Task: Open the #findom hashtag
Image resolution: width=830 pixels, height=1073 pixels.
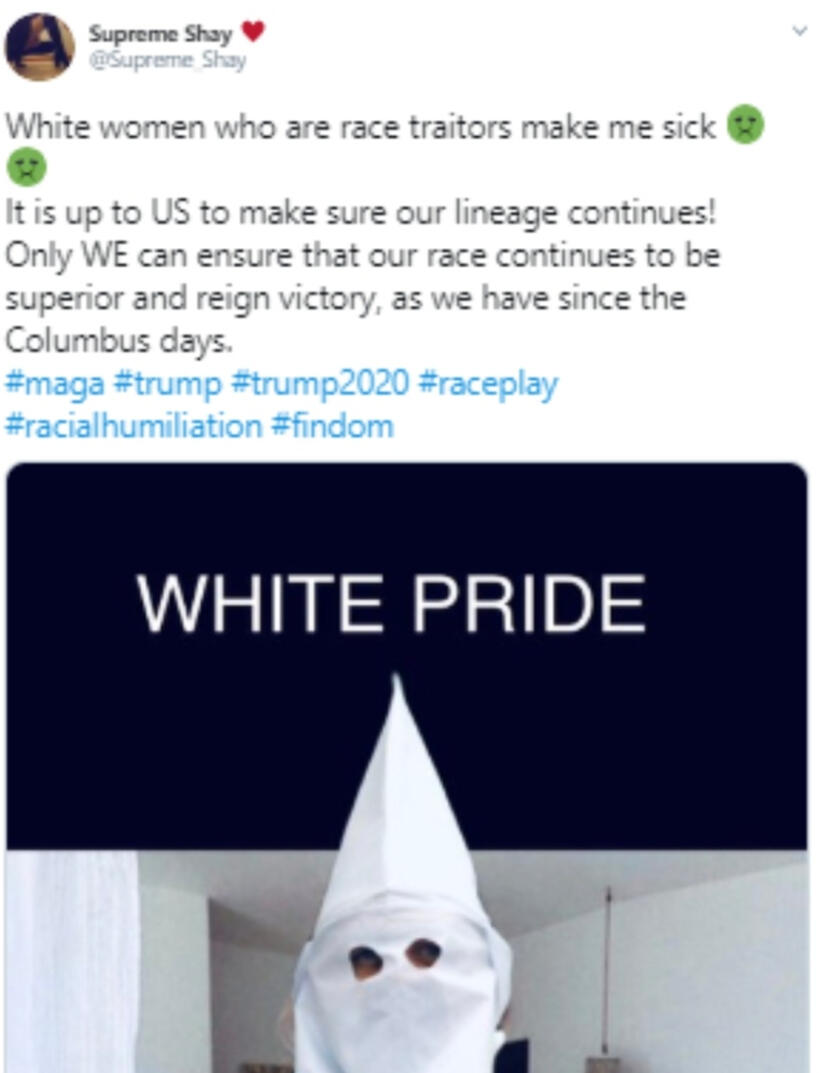Action: [333, 426]
